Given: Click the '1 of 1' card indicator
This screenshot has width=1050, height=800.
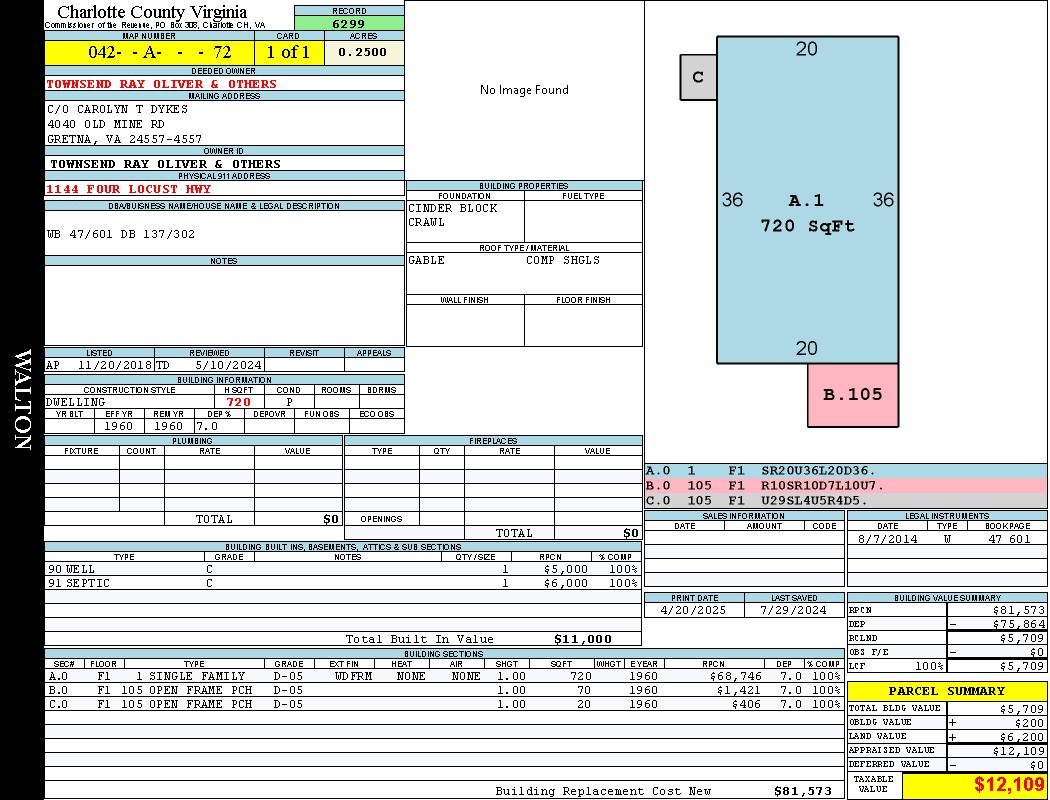Looking at the screenshot, I should (288, 52).
